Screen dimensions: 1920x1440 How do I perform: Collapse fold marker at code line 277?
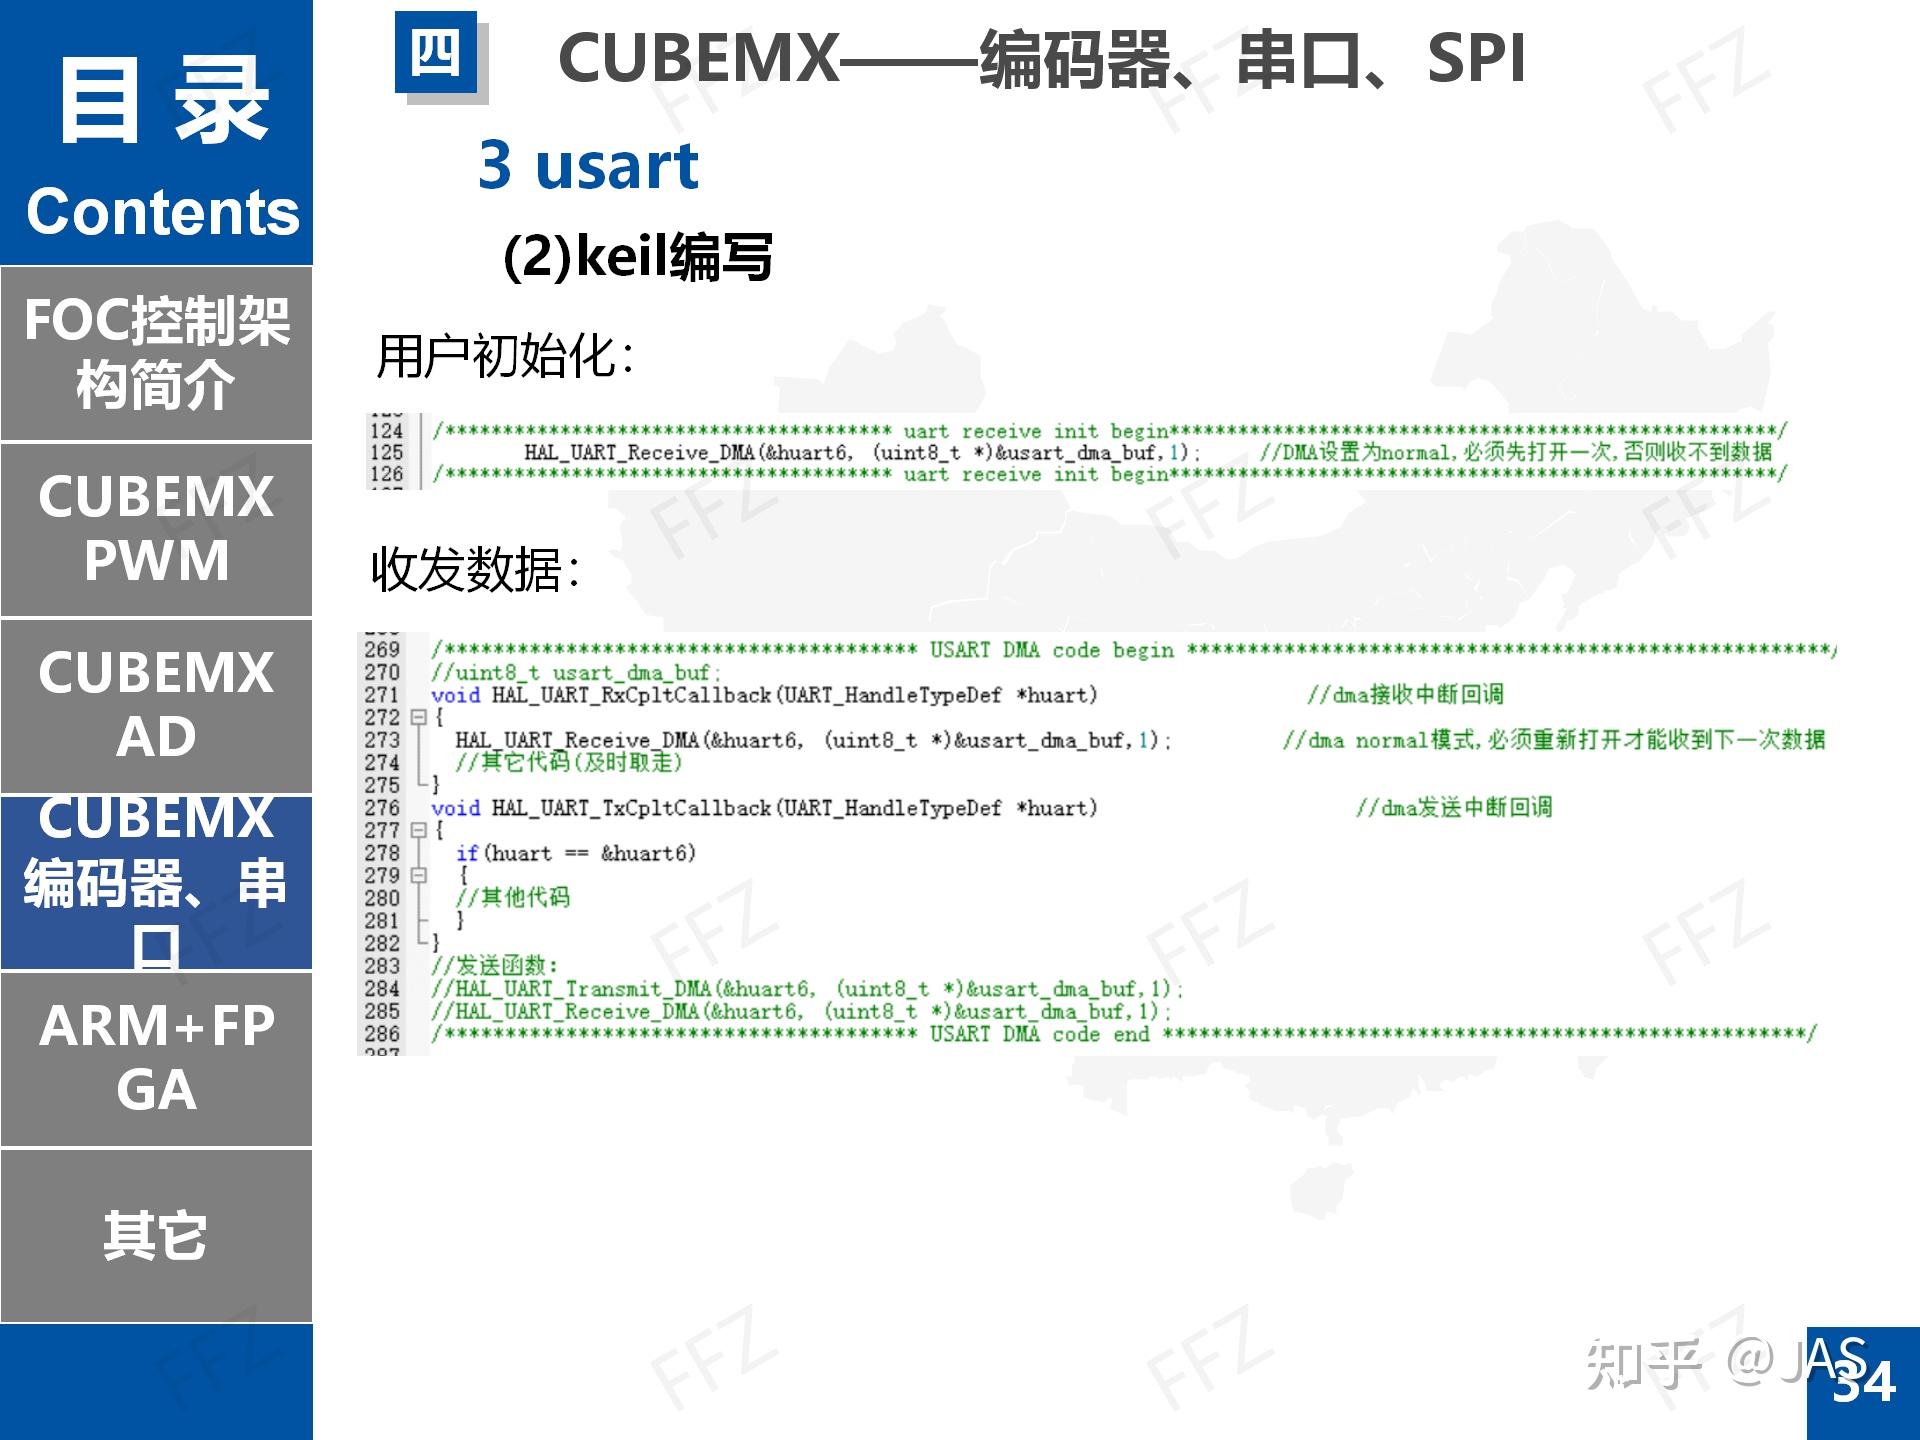pos(419,830)
